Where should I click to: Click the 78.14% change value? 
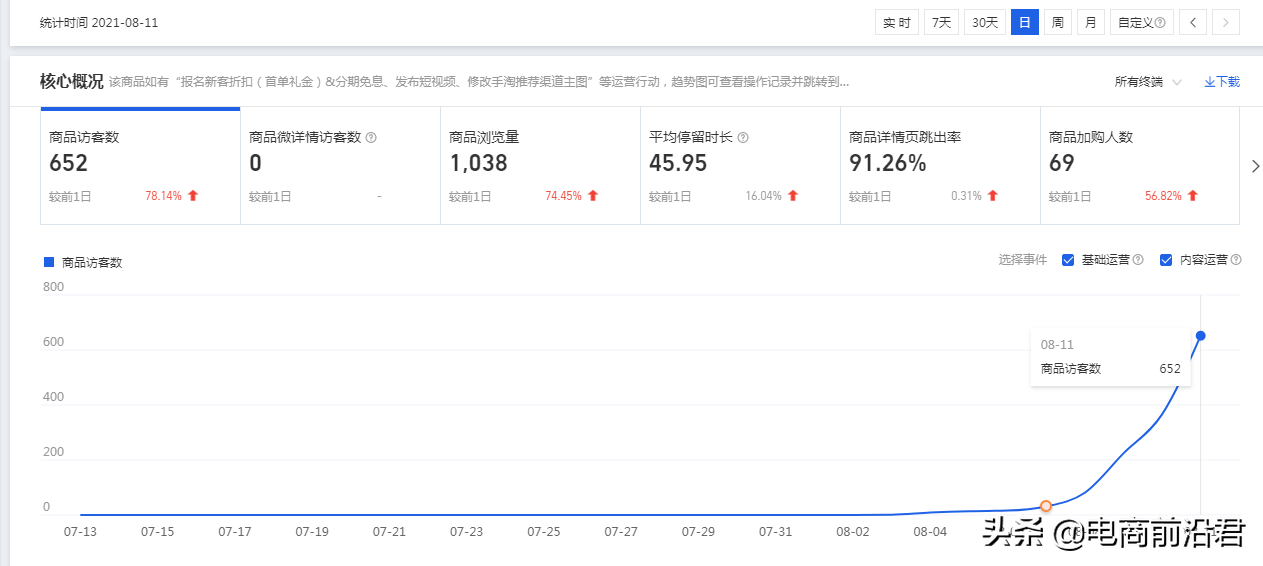tap(164, 196)
